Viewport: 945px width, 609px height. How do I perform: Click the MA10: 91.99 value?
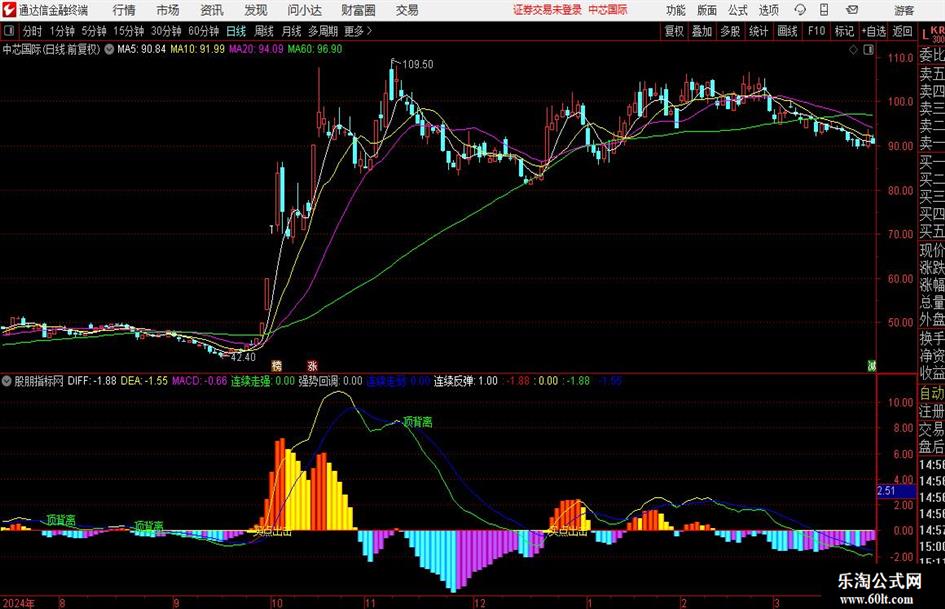pyautogui.click(x=197, y=49)
